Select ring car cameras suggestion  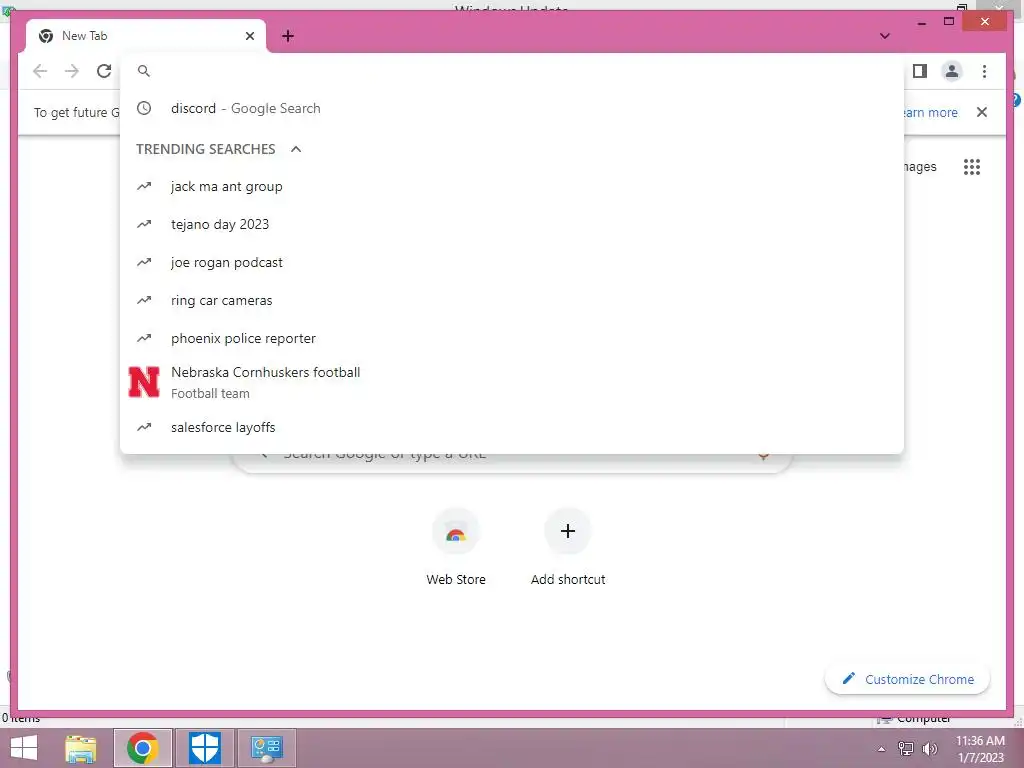coord(512,300)
